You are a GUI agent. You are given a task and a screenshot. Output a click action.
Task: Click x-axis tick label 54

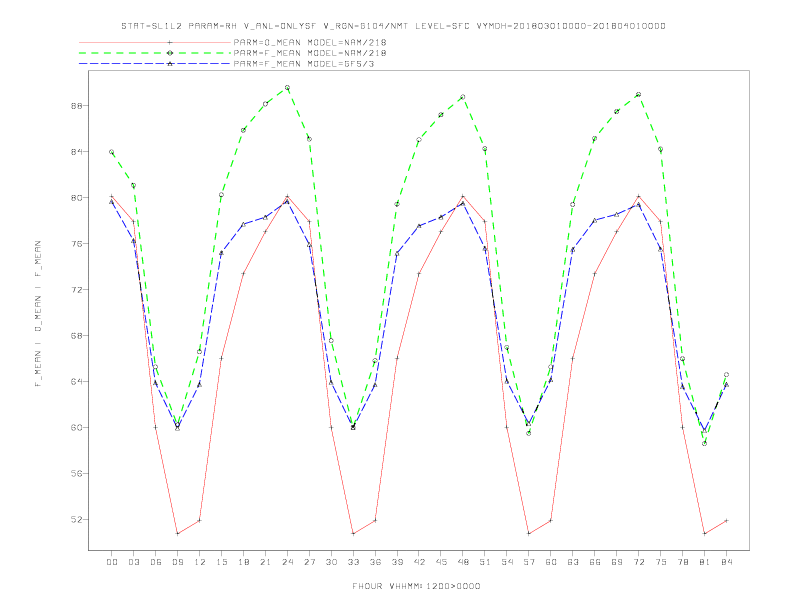(x=507, y=562)
